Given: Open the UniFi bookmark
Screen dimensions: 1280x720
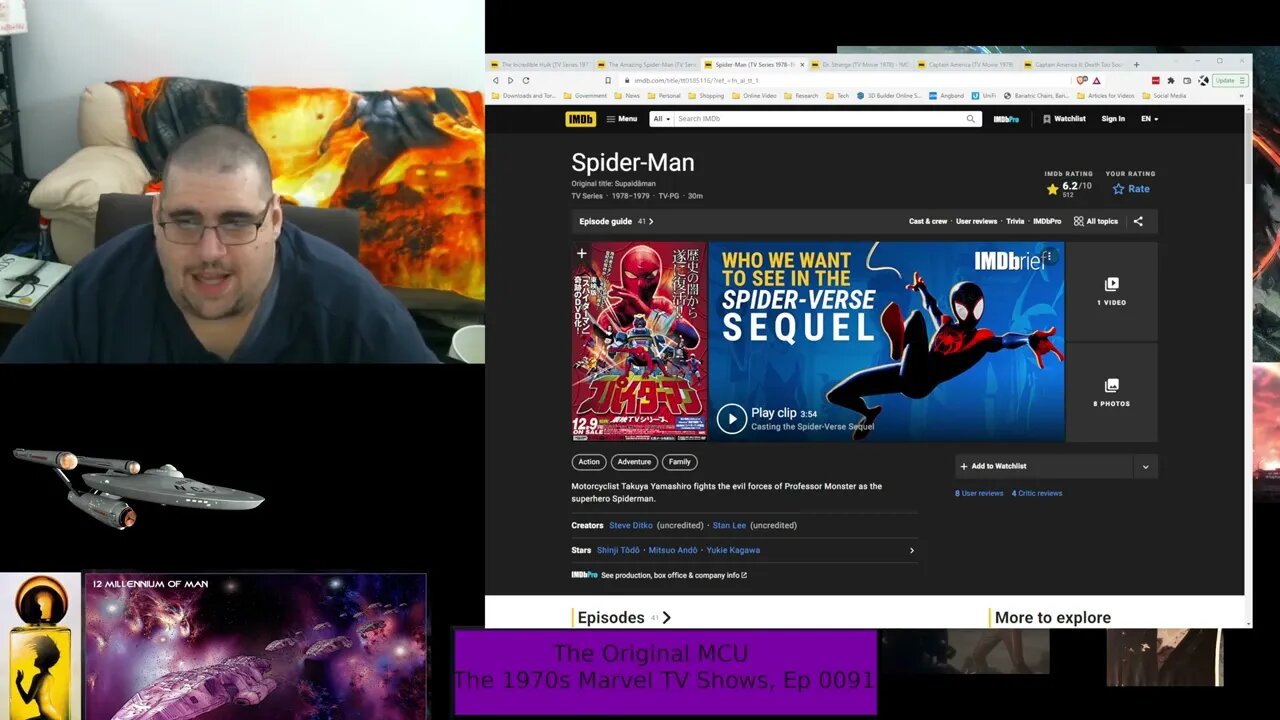Looking at the screenshot, I should [x=982, y=96].
